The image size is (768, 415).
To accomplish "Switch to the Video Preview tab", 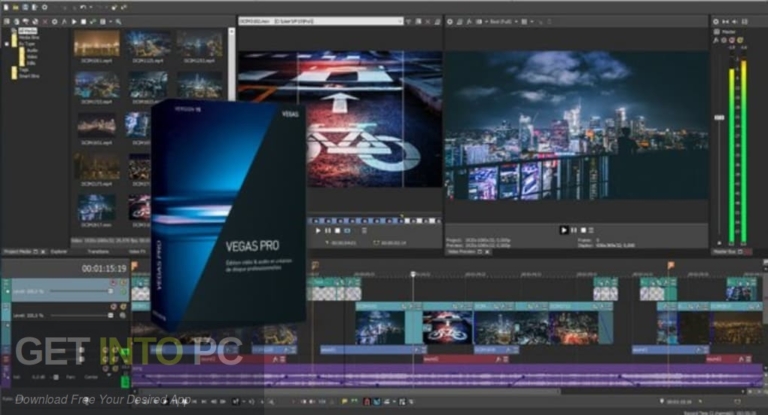I will (461, 252).
